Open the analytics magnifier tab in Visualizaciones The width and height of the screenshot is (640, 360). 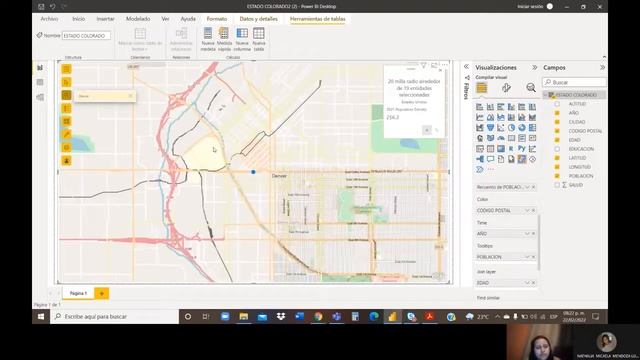coord(531,87)
